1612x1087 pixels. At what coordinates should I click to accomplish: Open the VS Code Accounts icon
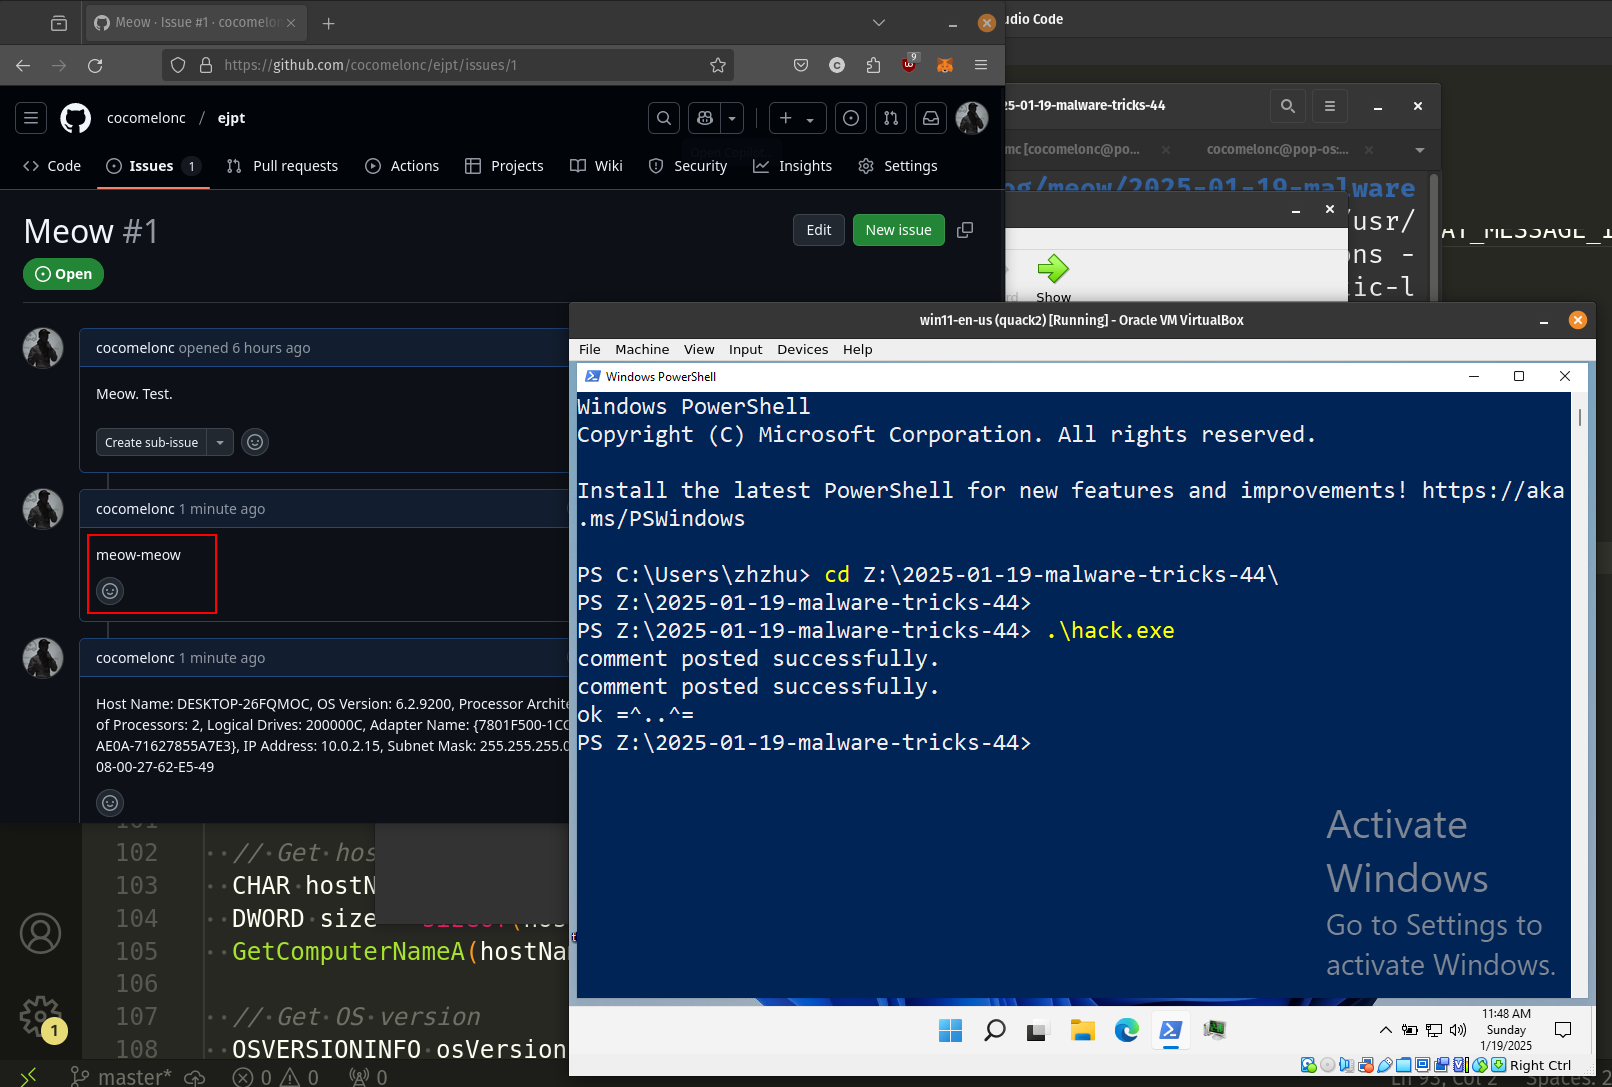tap(41, 933)
